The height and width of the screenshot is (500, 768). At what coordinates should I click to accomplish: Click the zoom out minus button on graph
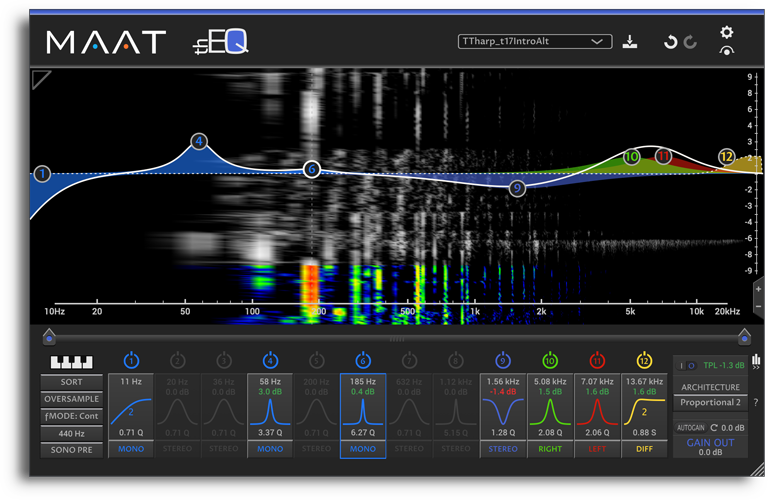coord(759,307)
